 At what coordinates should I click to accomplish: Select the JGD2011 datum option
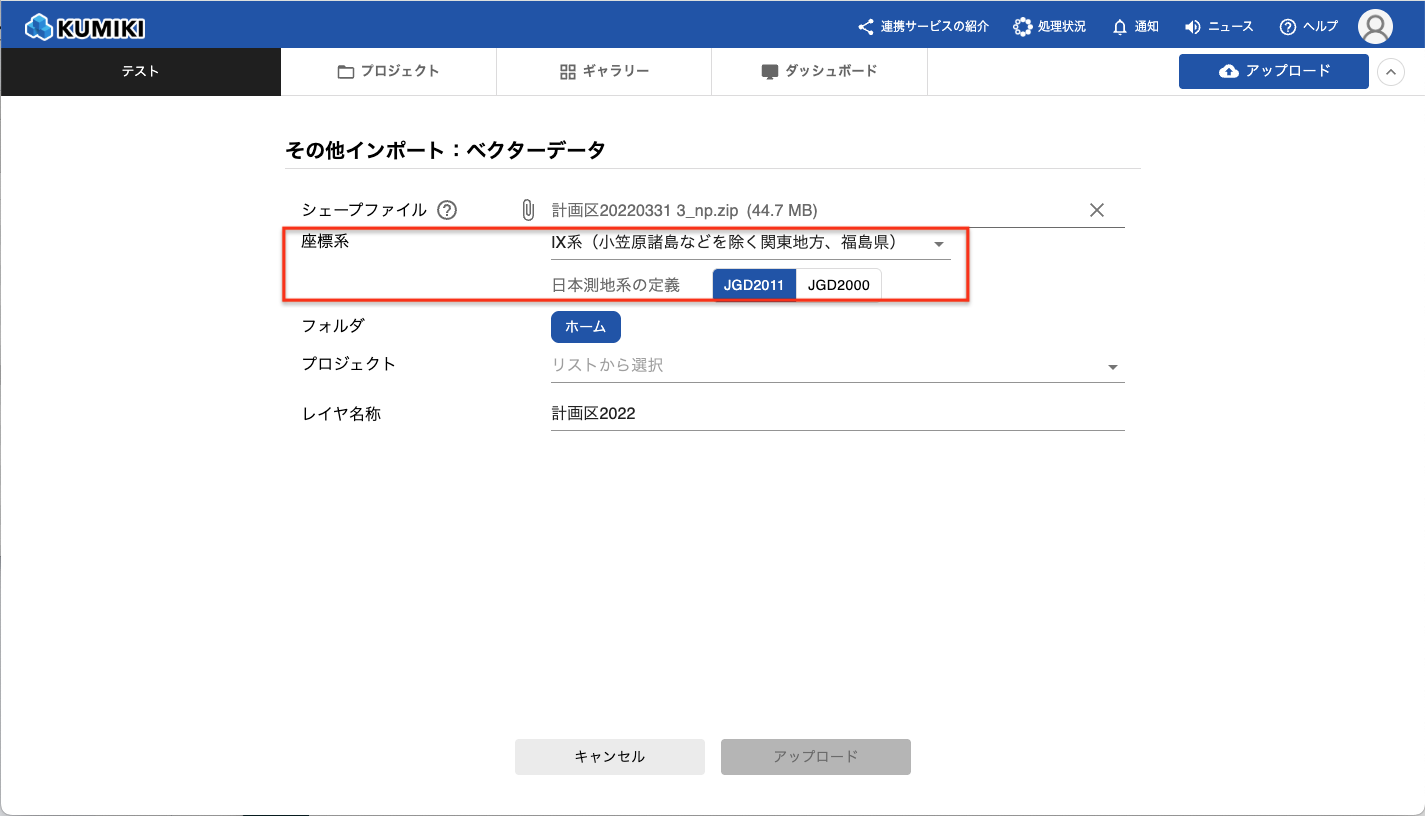[x=754, y=285]
